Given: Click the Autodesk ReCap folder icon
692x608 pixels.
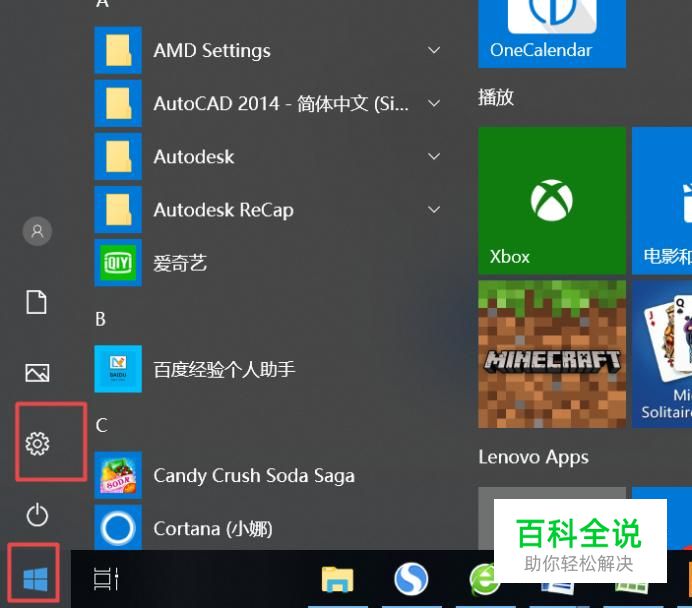Looking at the screenshot, I should click(x=118, y=209).
